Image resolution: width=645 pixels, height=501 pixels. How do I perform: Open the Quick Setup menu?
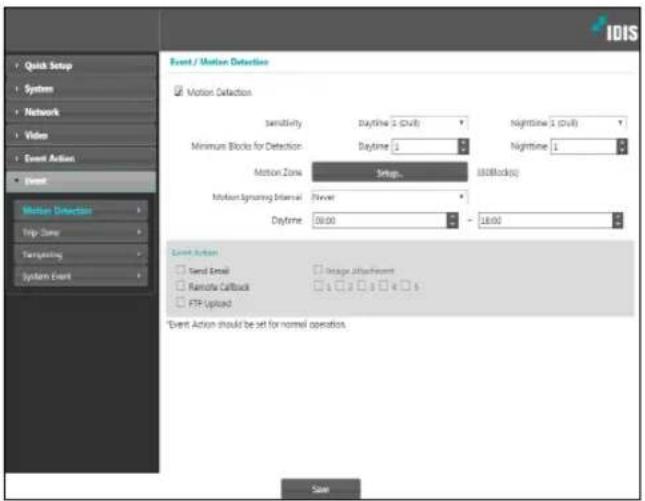tap(81, 66)
